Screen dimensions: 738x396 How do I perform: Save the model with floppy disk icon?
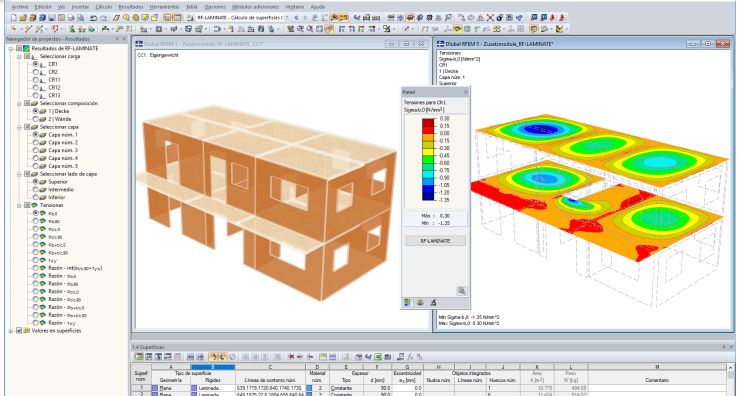coord(52,18)
